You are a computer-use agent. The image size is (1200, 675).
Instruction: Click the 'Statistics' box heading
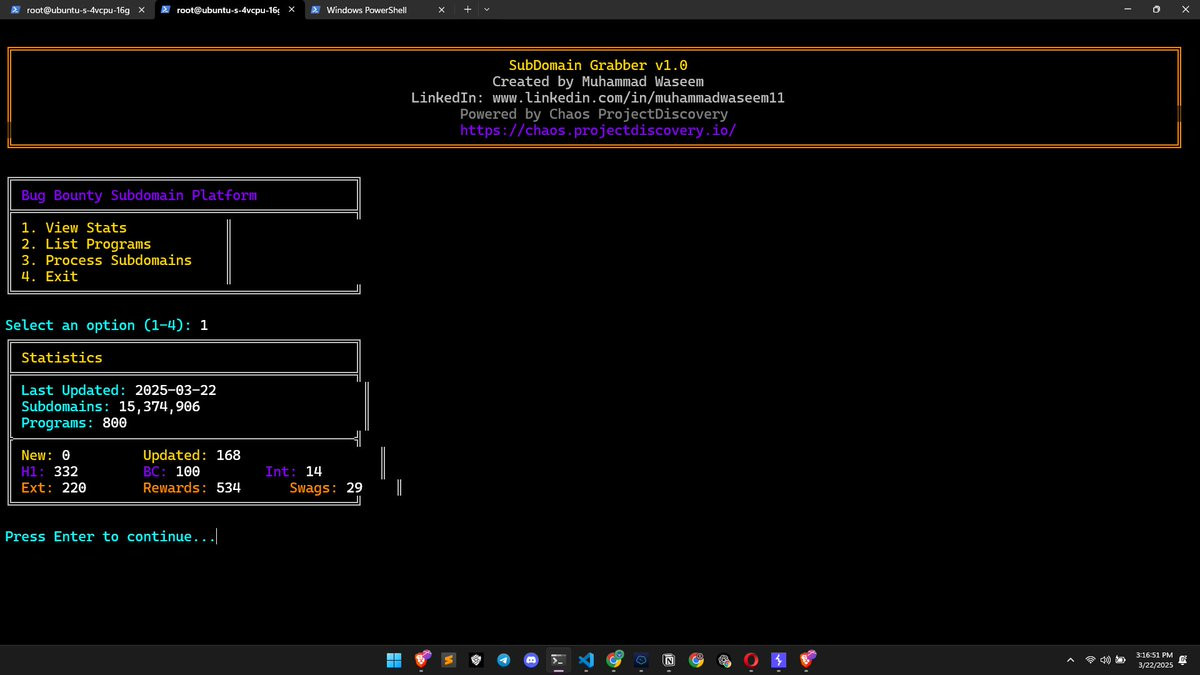[x=62, y=357]
